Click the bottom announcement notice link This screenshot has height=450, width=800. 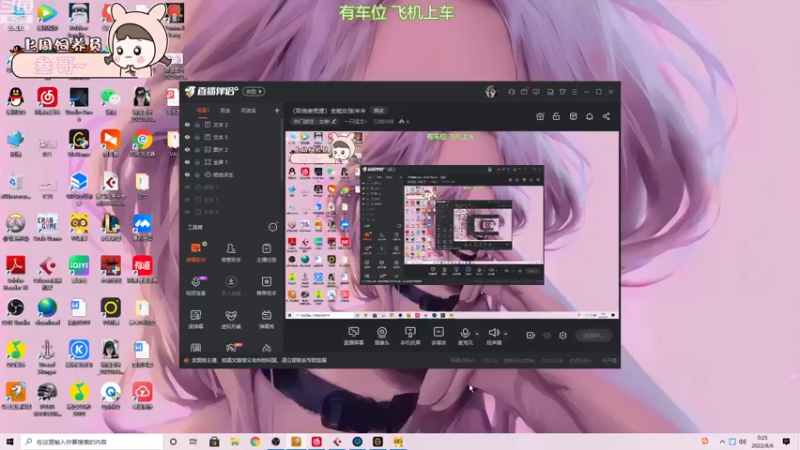(259, 360)
